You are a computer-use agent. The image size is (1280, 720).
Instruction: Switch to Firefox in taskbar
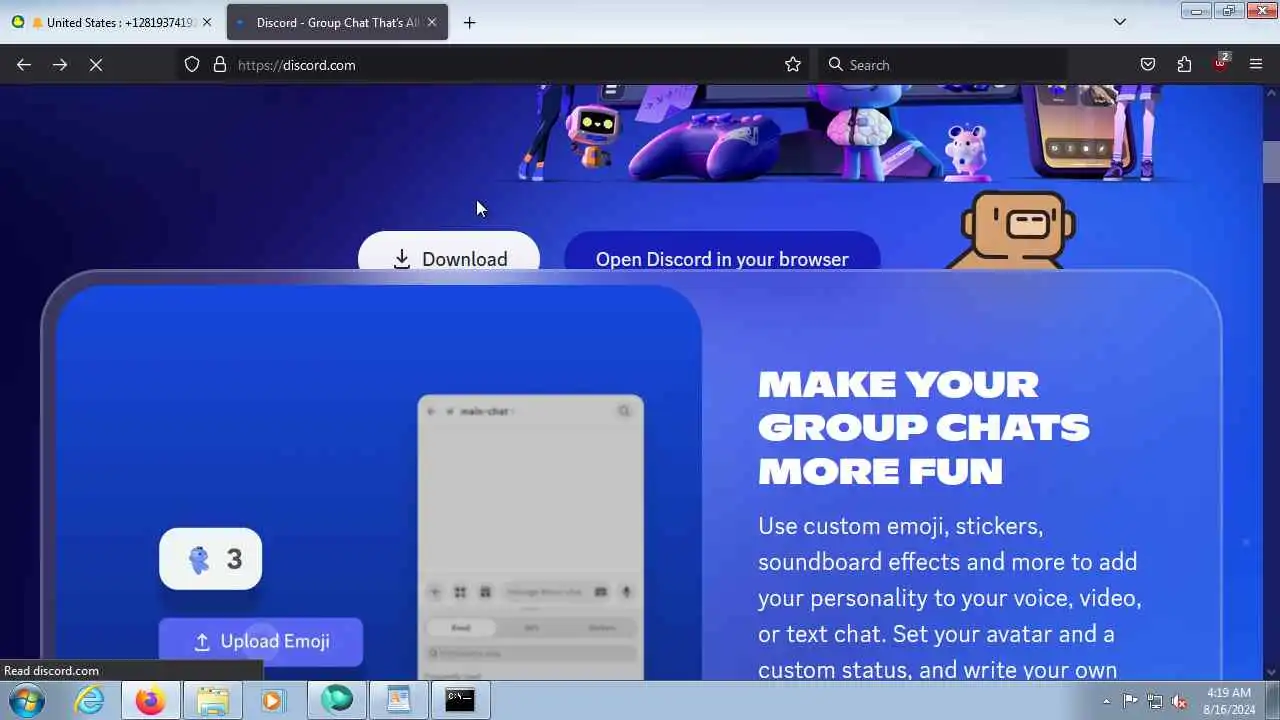coord(151,700)
